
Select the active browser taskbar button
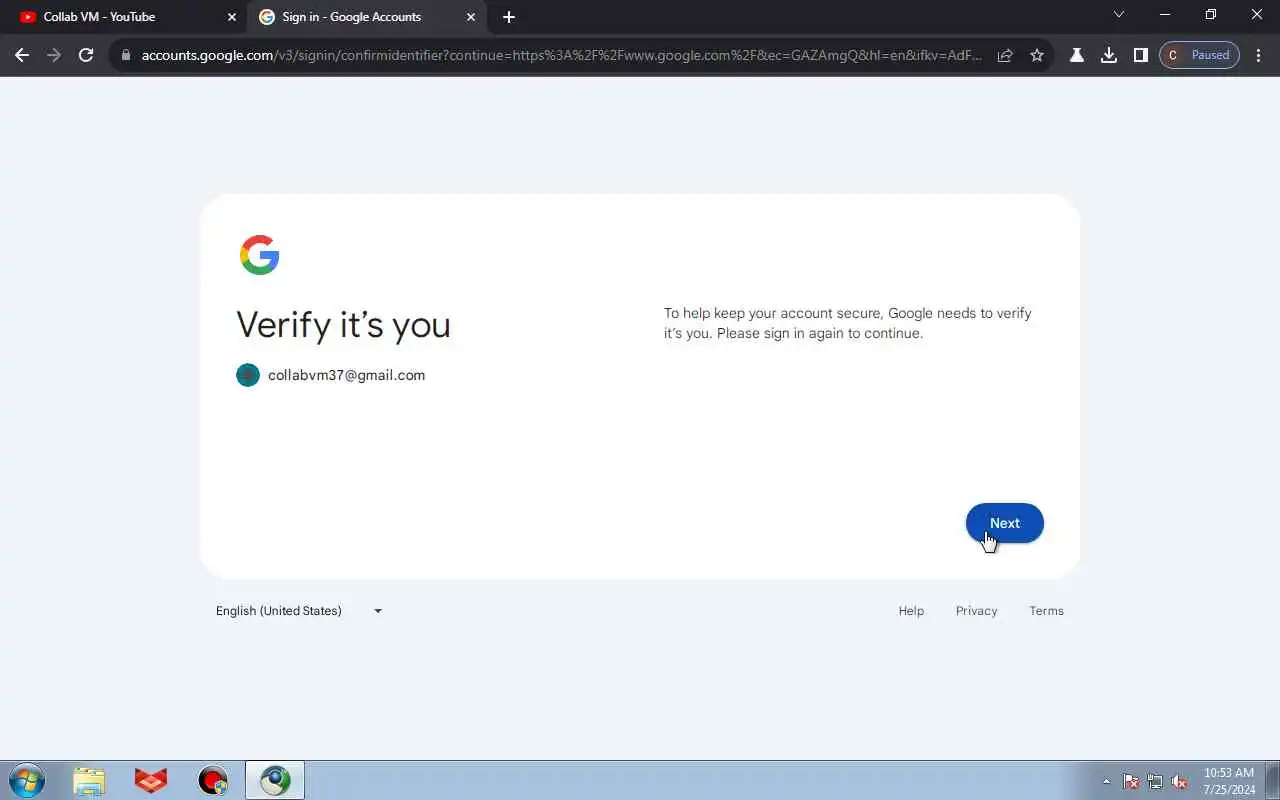(x=275, y=780)
